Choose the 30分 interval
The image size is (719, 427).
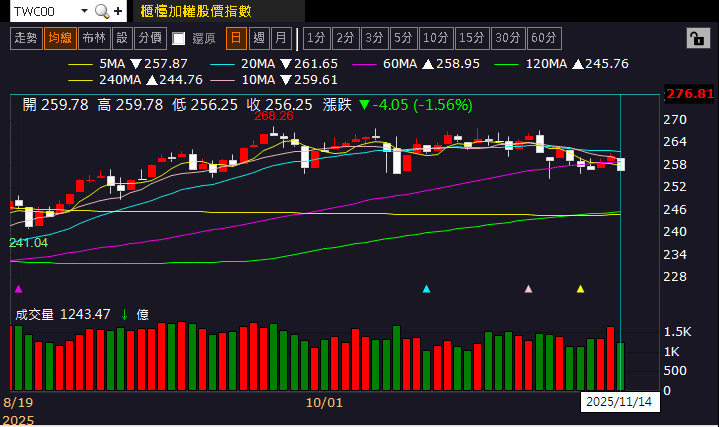pyautogui.click(x=508, y=38)
